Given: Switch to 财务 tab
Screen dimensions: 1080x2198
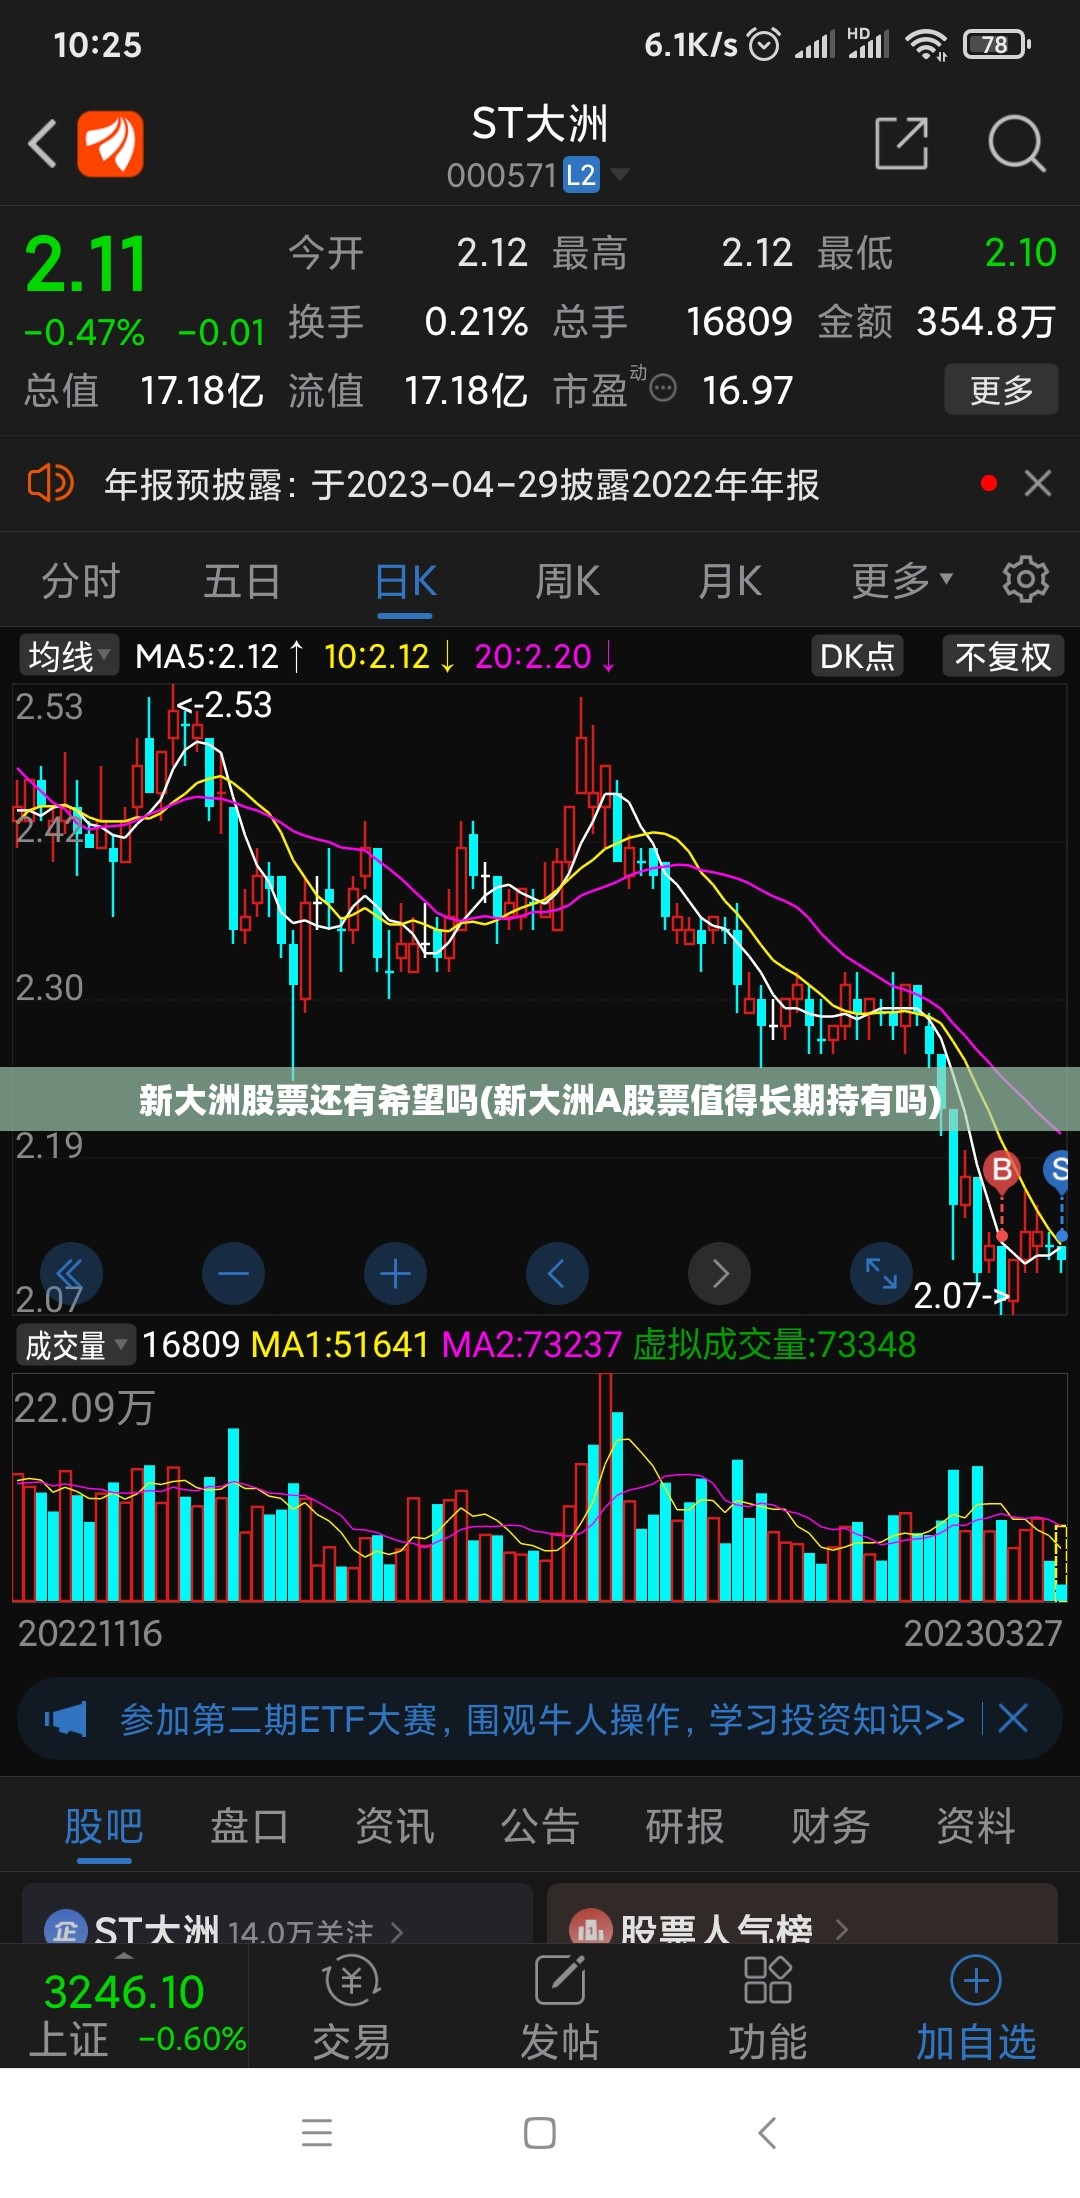Looking at the screenshot, I should point(830,1826).
